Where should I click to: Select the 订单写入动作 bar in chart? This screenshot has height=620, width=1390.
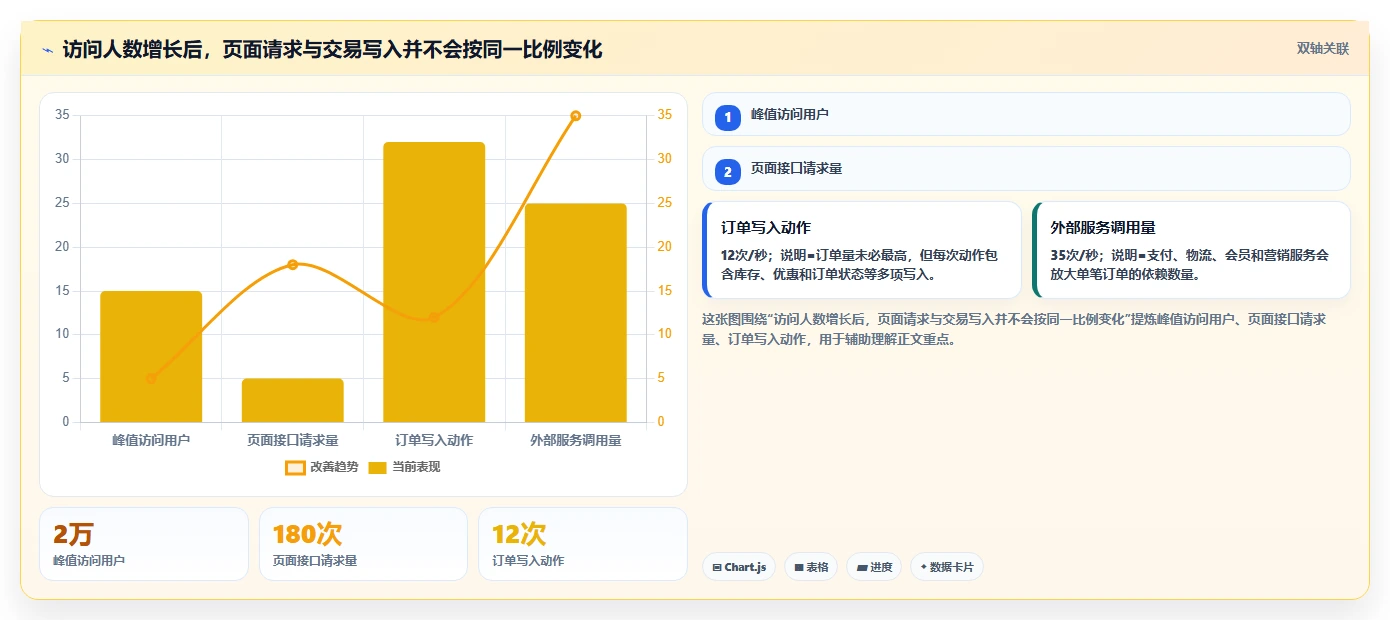point(434,282)
